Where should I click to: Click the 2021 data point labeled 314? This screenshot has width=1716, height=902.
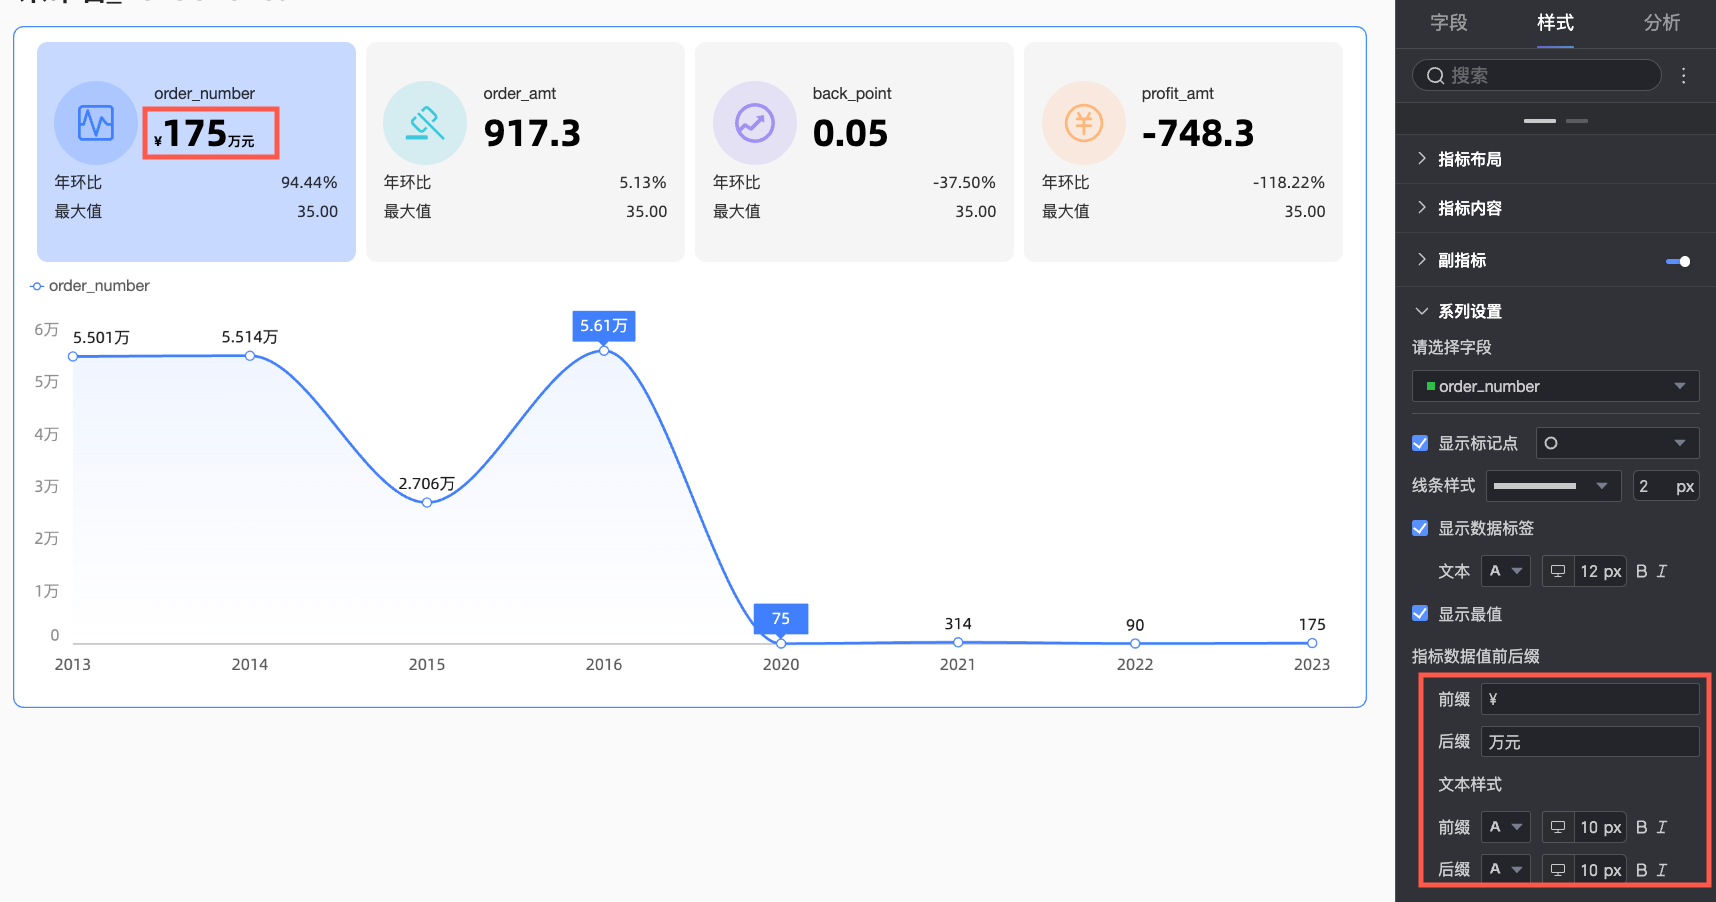958,642
